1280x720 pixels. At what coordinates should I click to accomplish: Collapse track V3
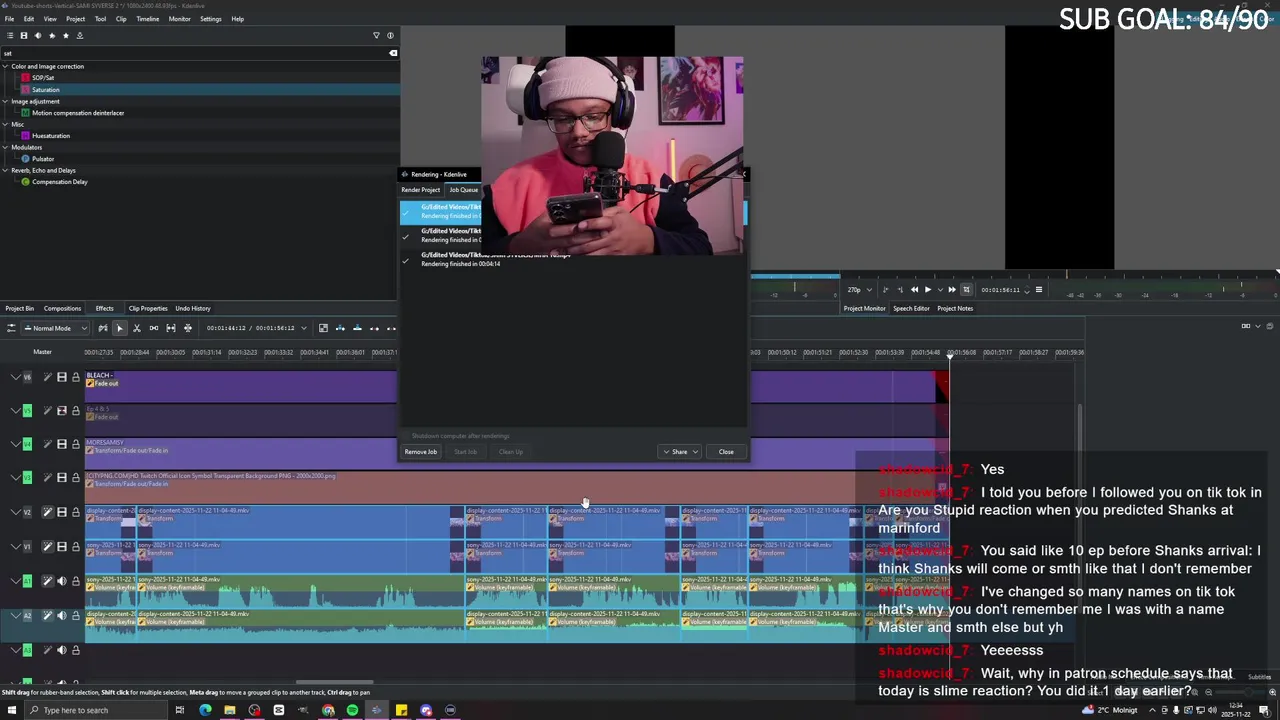(x=15, y=477)
